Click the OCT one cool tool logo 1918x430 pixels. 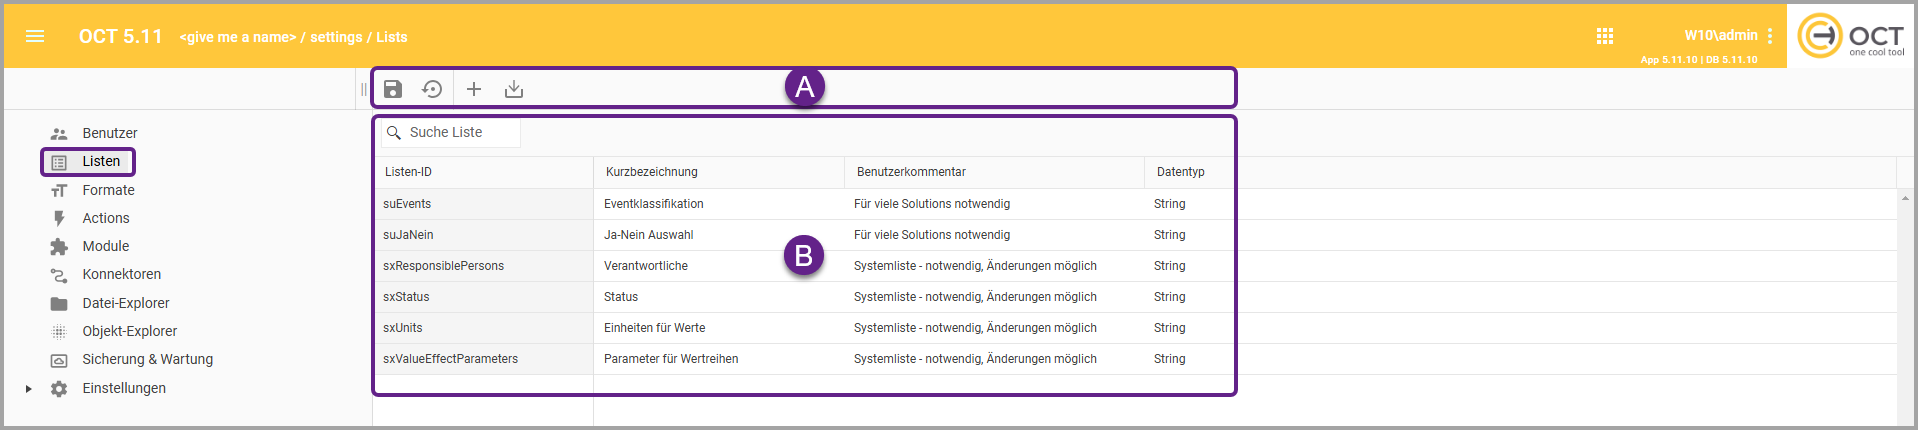click(x=1851, y=36)
